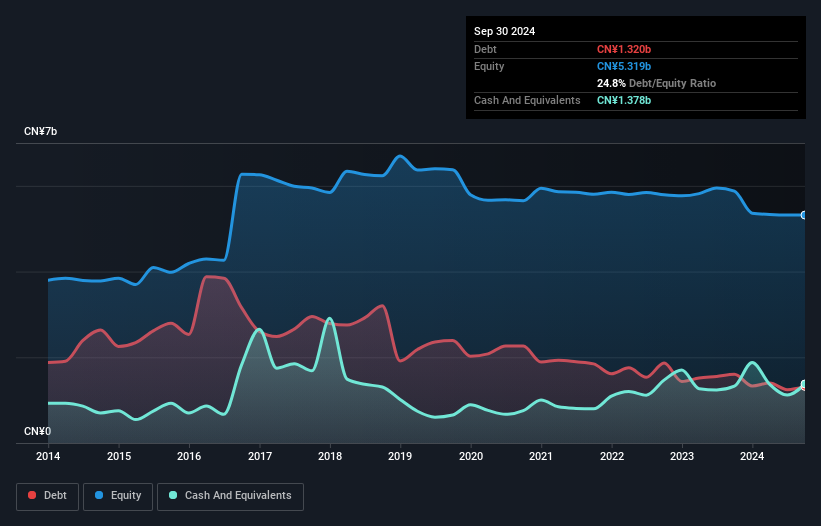
Task: Click the red Debt legend dot
Action: pos(32,495)
